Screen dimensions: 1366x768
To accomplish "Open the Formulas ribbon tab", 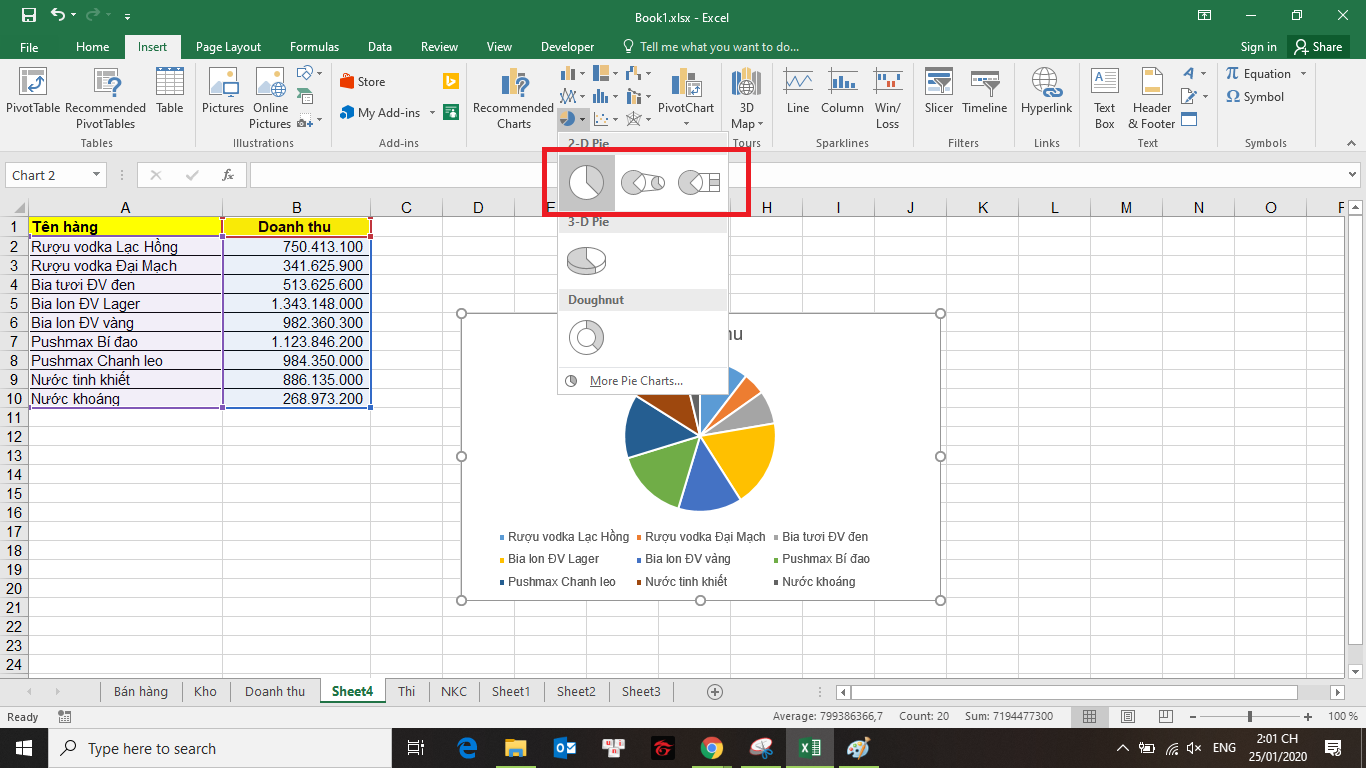I will point(314,47).
